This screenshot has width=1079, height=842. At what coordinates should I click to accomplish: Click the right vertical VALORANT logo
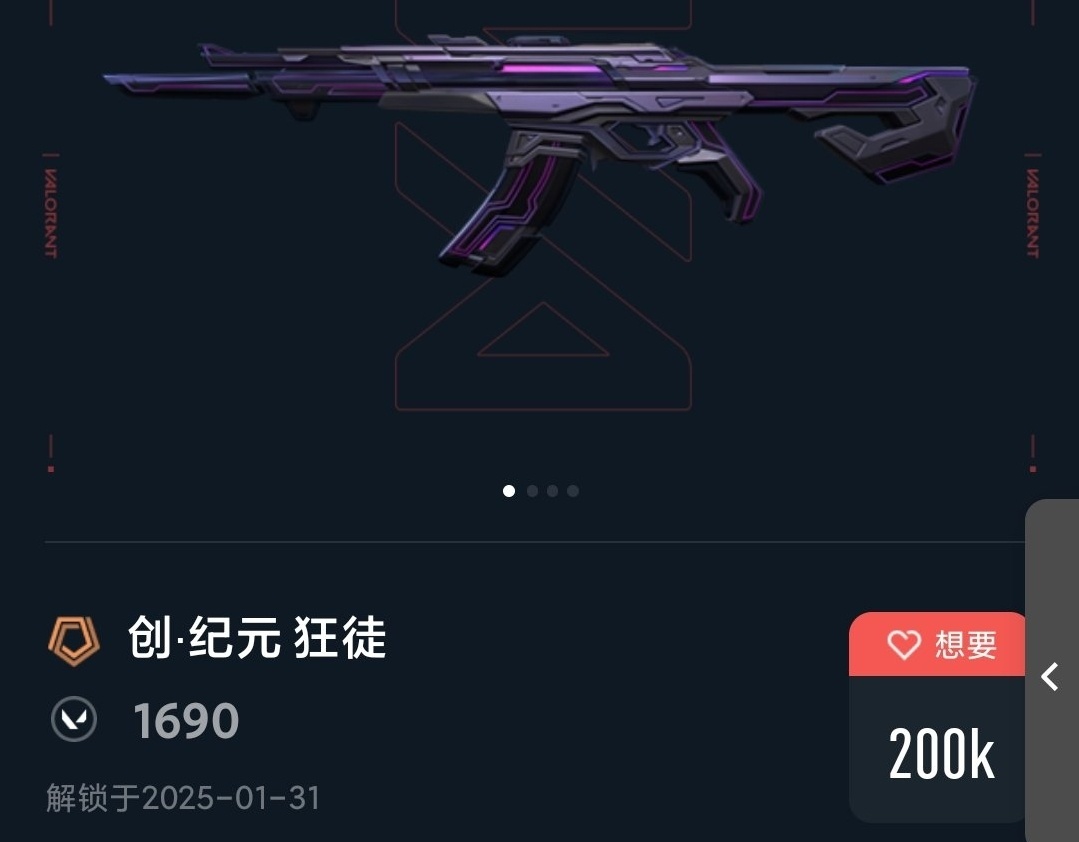pyautogui.click(x=1032, y=213)
